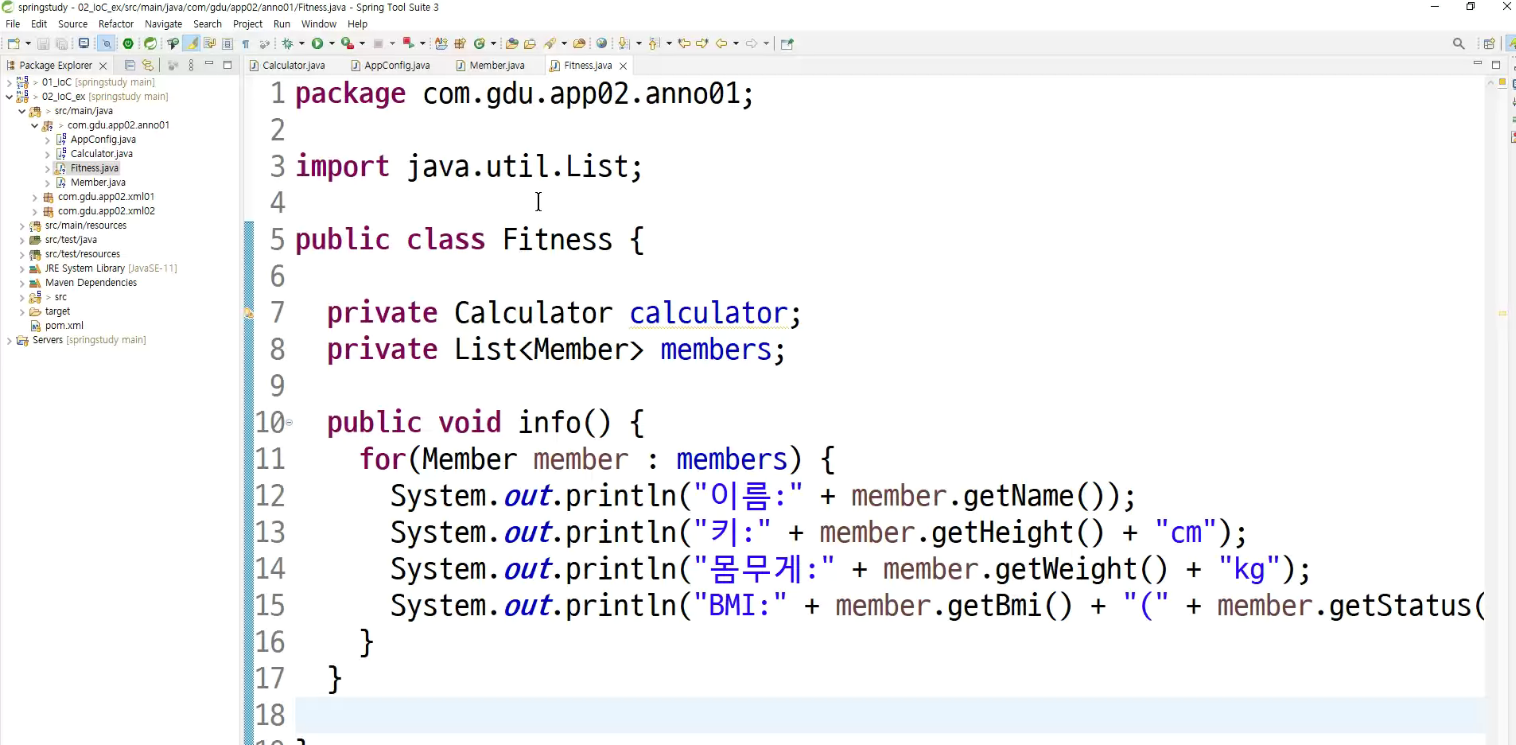Navigate Back with the left arrow icon
Viewport: 1516px width, 745px height.
click(721, 43)
